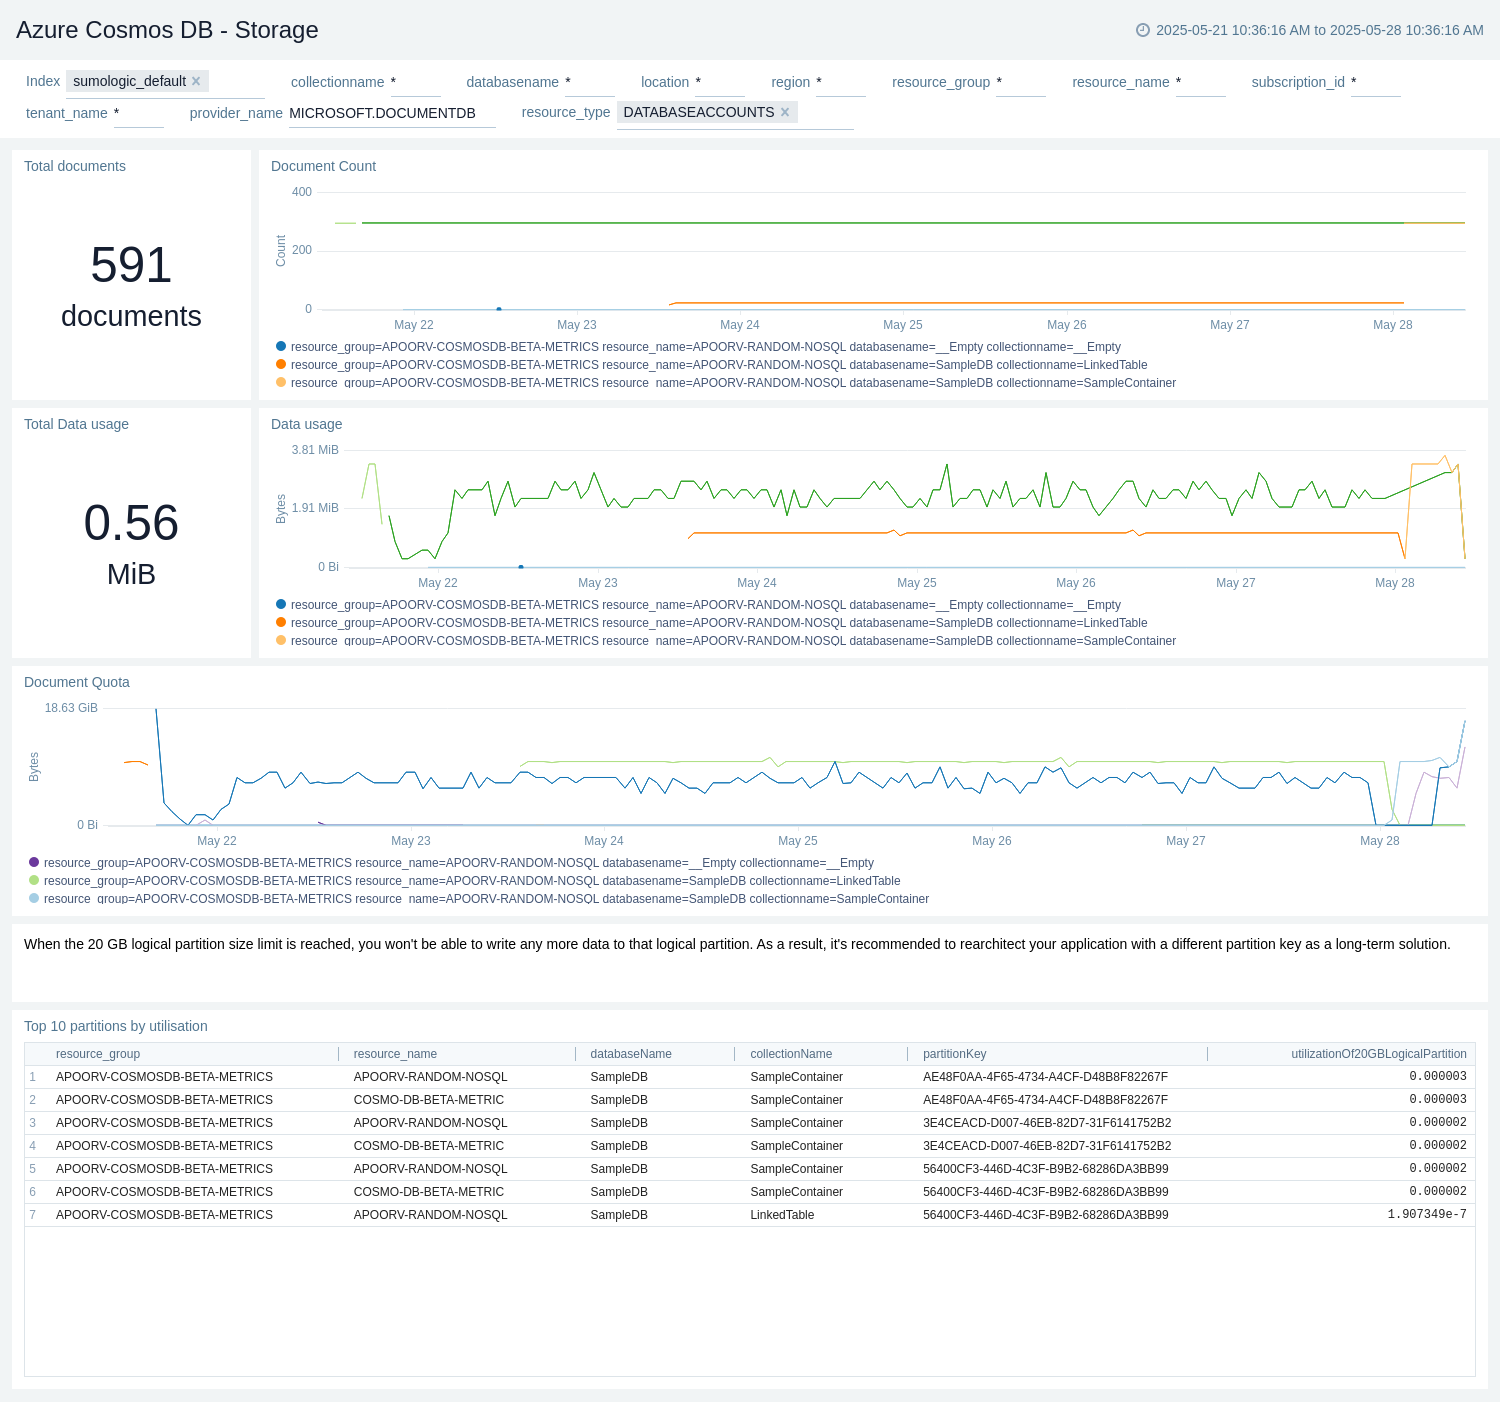
Task: Click the subscription_id filter field
Action: tap(1376, 83)
